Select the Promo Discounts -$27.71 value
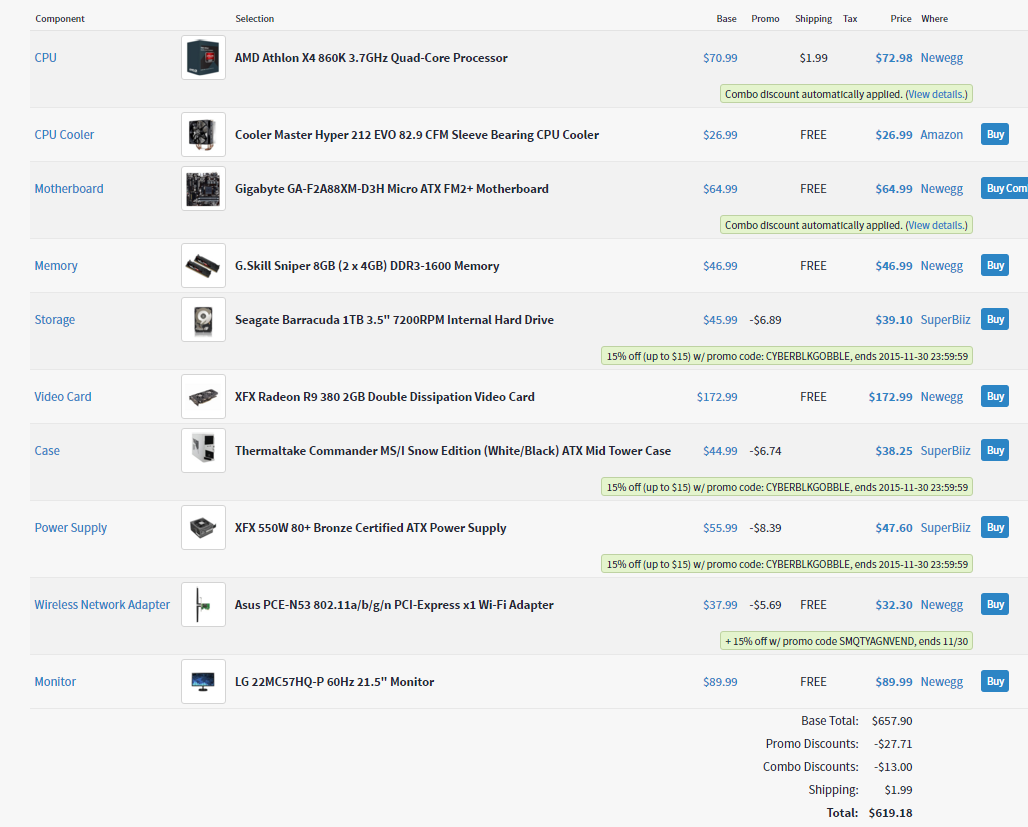Screen dimensions: 1028x827 click(x=893, y=744)
